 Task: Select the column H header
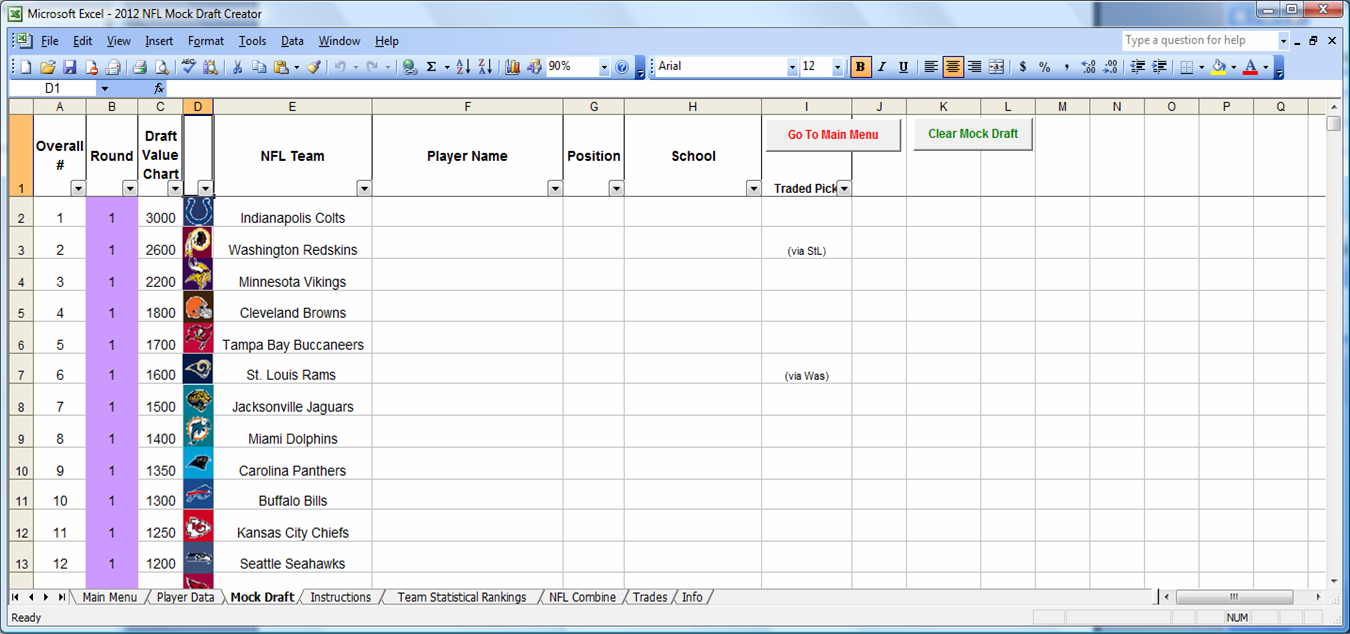click(x=693, y=106)
